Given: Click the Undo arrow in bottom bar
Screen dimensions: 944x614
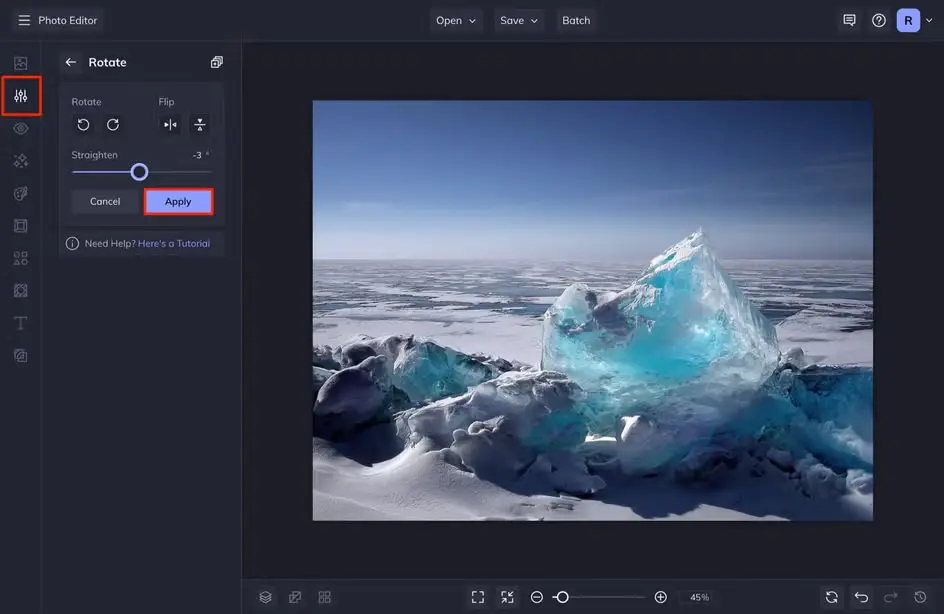Looking at the screenshot, I should [x=861, y=597].
